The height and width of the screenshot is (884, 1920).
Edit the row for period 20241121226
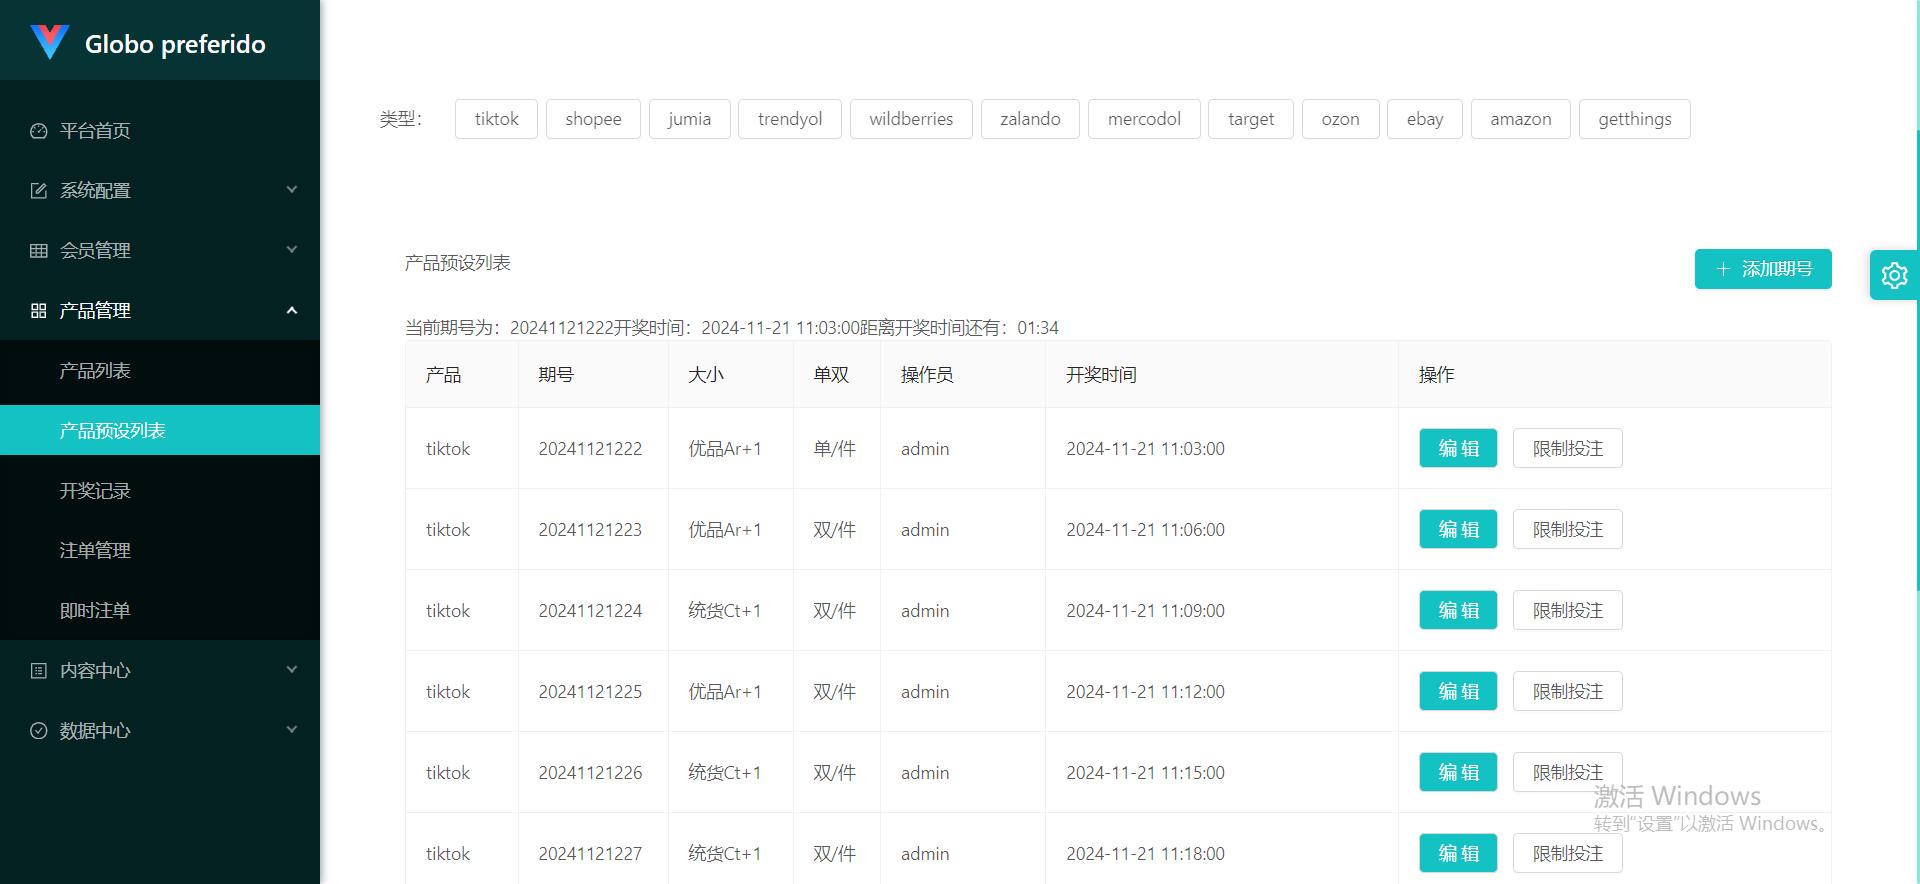click(1458, 772)
